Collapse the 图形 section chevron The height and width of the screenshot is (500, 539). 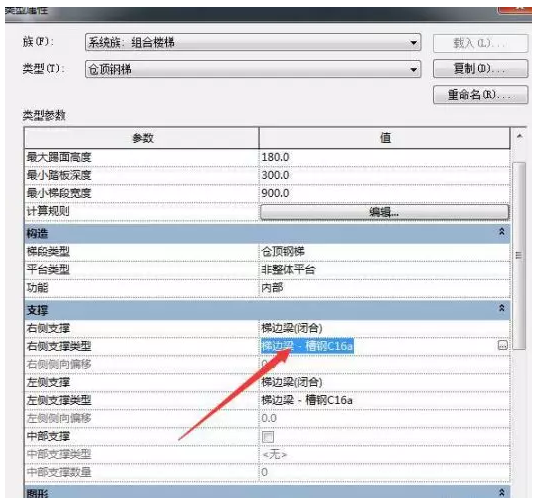502,492
